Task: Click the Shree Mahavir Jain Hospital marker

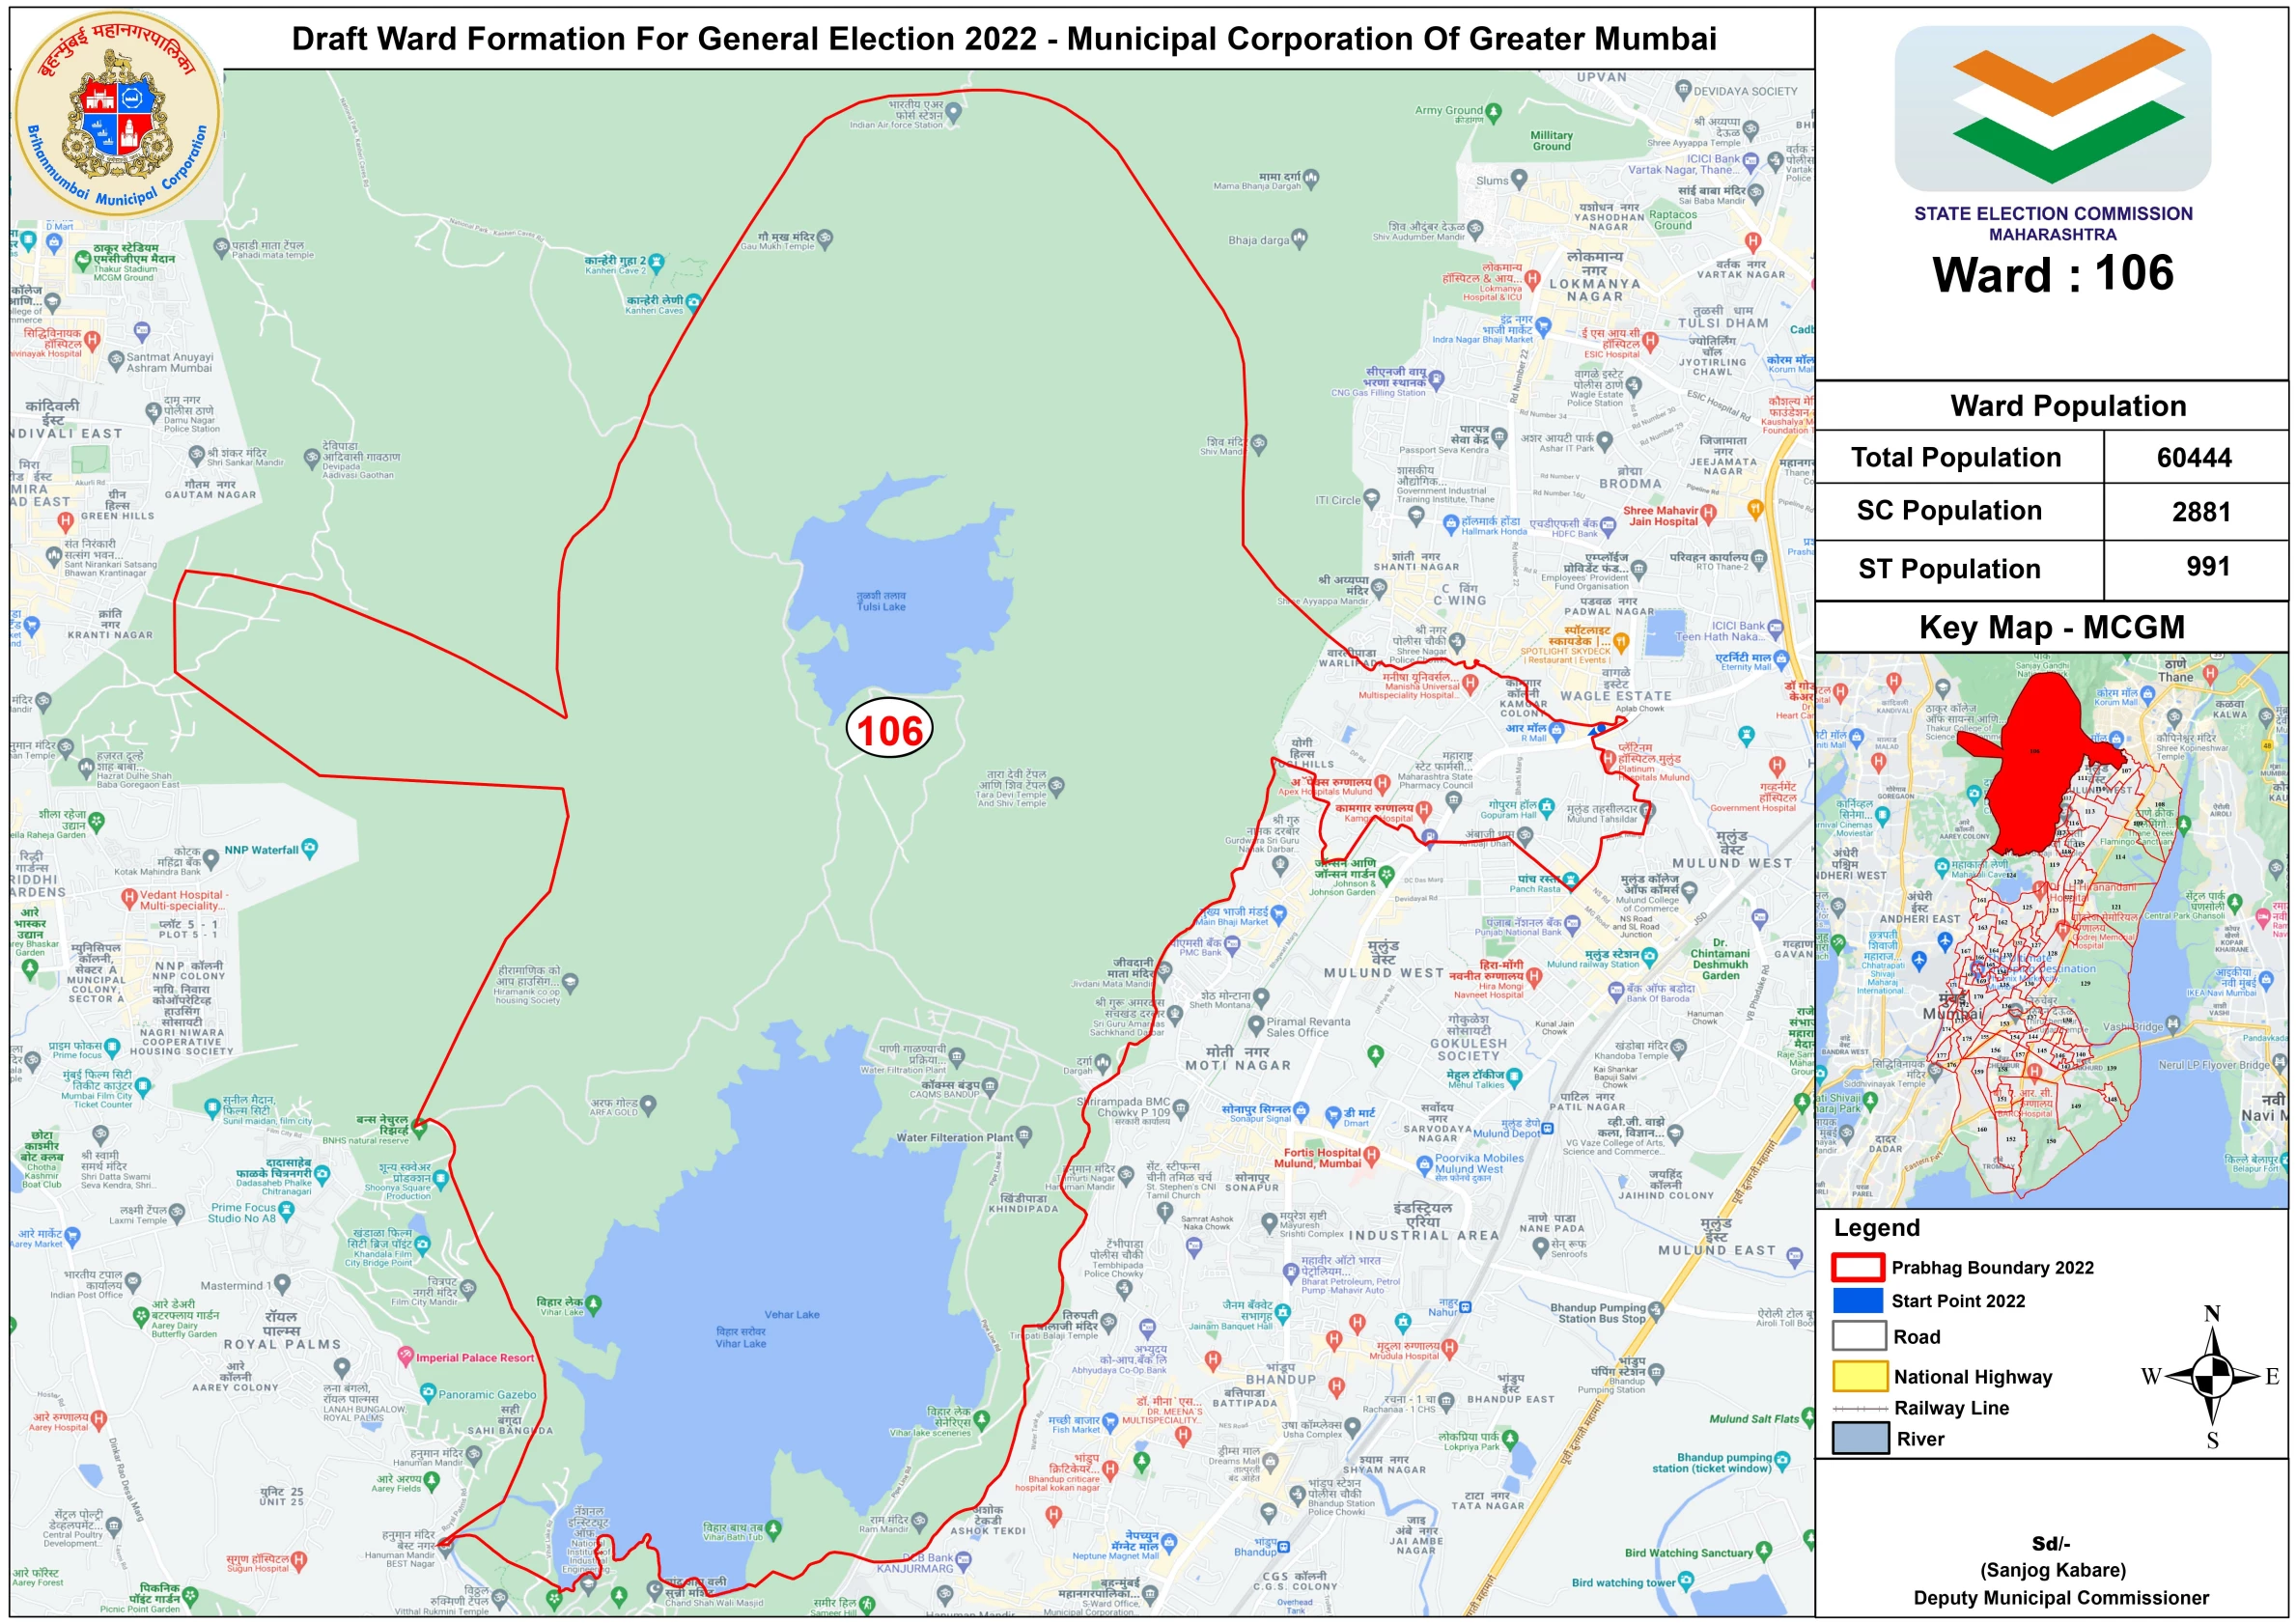Action: point(1708,513)
